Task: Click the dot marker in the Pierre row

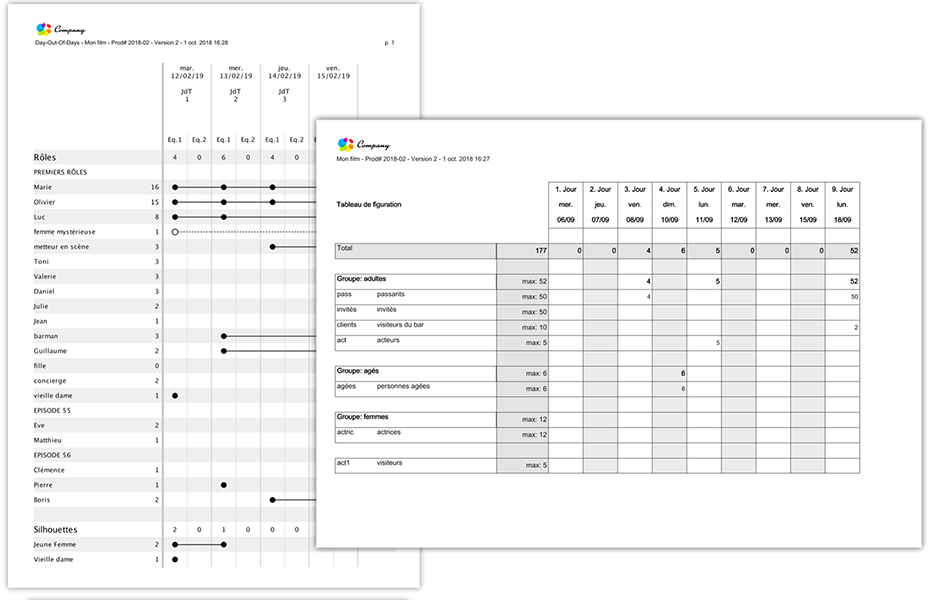Action: [x=224, y=485]
